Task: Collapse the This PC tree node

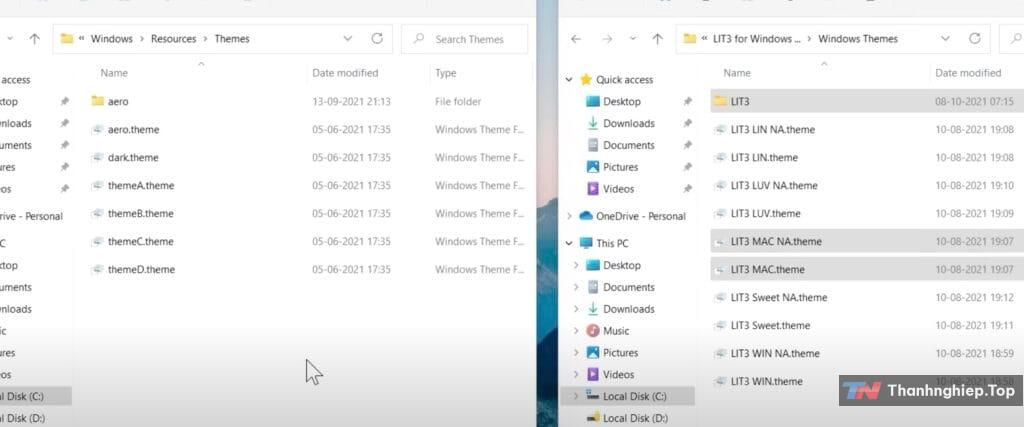Action: (x=570, y=243)
